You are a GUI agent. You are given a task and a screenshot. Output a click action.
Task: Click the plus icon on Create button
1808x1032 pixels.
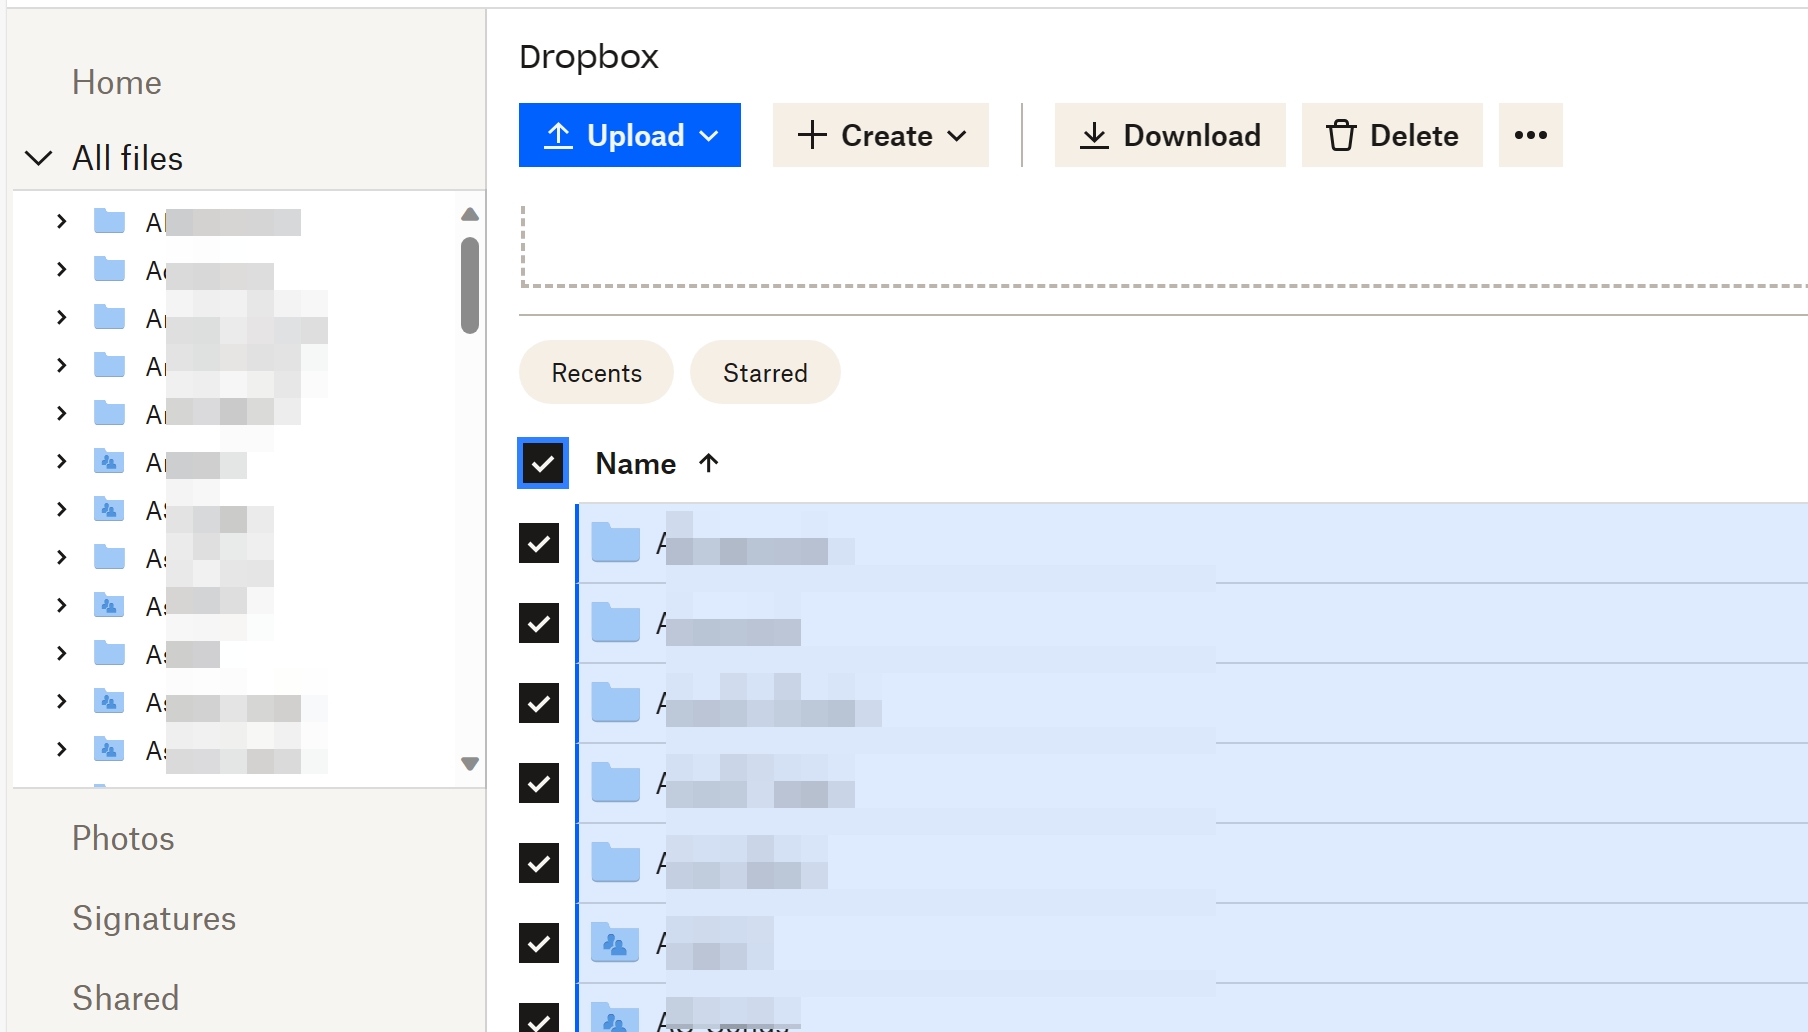(810, 135)
